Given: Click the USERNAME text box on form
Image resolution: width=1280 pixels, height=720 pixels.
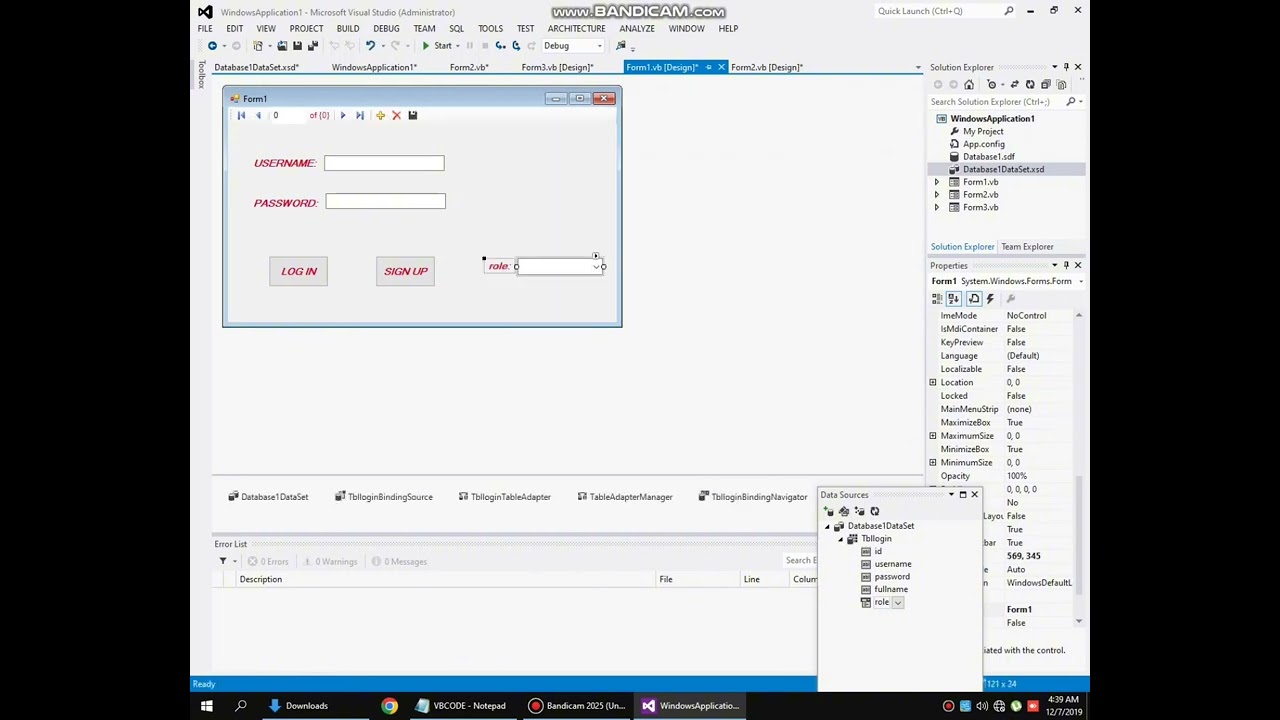Looking at the screenshot, I should click(x=384, y=163).
